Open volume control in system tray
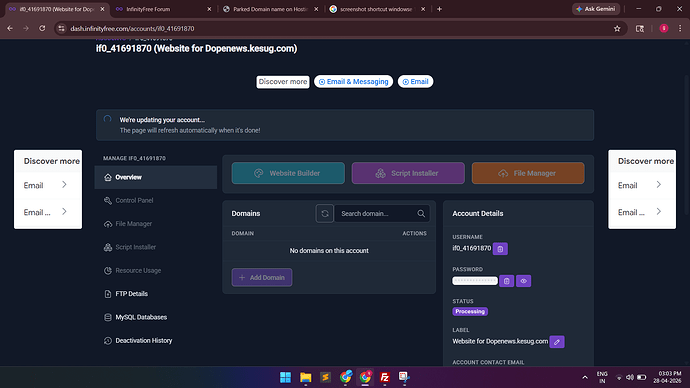 point(630,377)
